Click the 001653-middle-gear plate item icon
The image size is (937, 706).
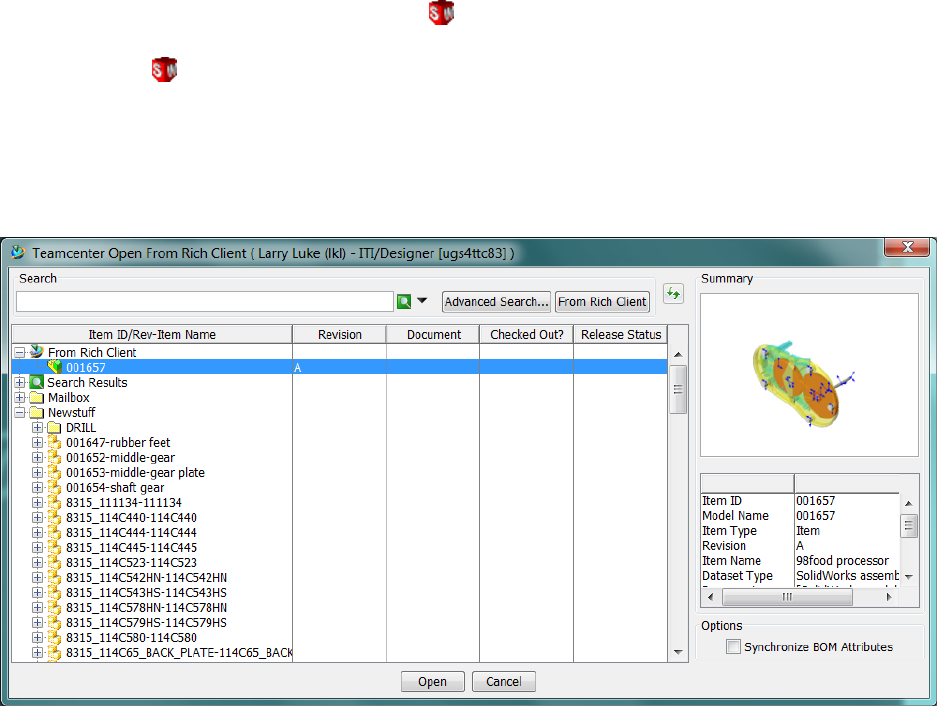pyautogui.click(x=55, y=472)
